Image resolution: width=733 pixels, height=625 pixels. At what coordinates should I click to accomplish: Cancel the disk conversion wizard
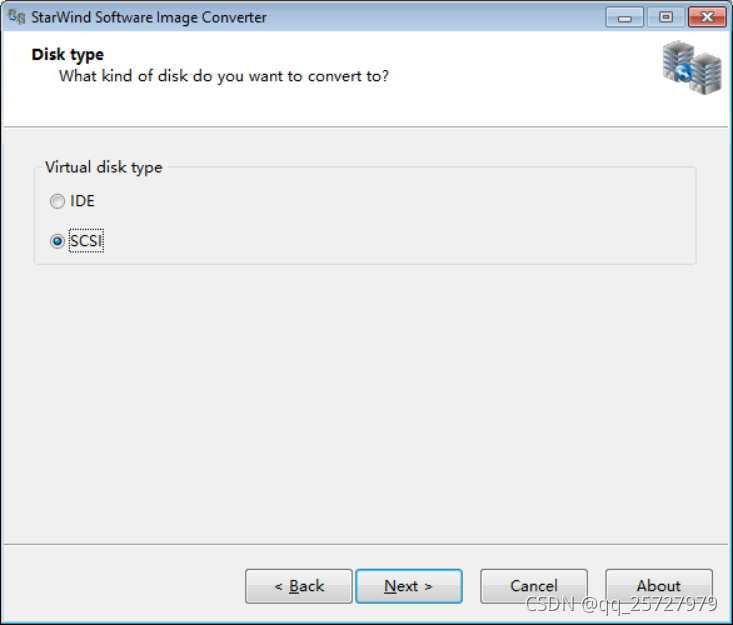pyautogui.click(x=533, y=586)
